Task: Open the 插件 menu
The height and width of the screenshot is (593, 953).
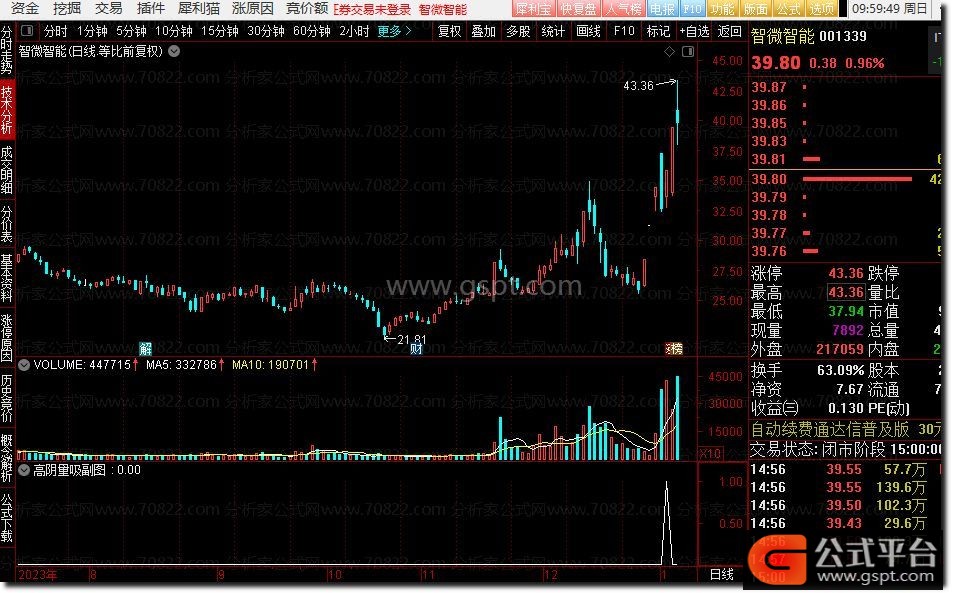Action: (151, 9)
